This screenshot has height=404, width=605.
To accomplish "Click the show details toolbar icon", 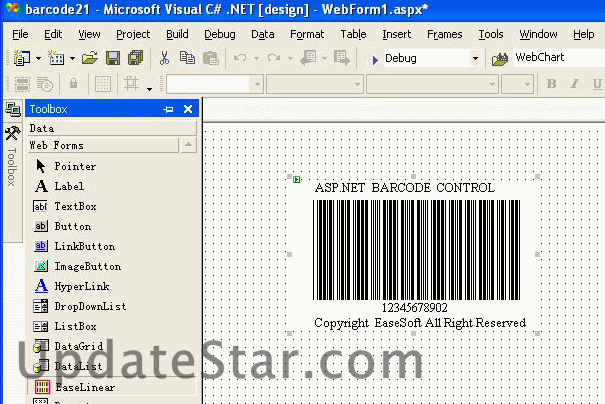I will [x=45, y=84].
